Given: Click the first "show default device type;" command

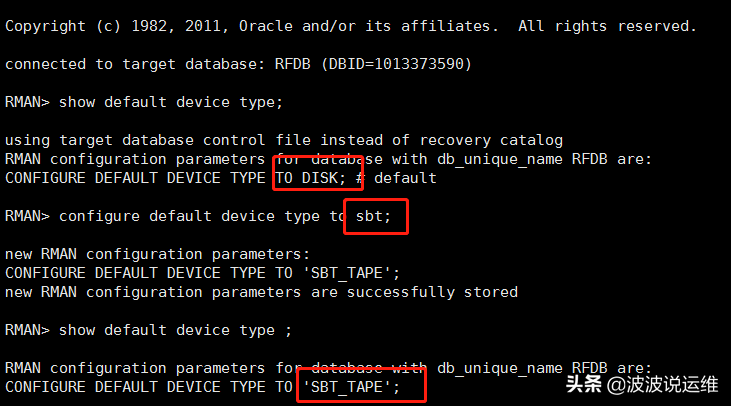Looking at the screenshot, I should coord(172,102).
